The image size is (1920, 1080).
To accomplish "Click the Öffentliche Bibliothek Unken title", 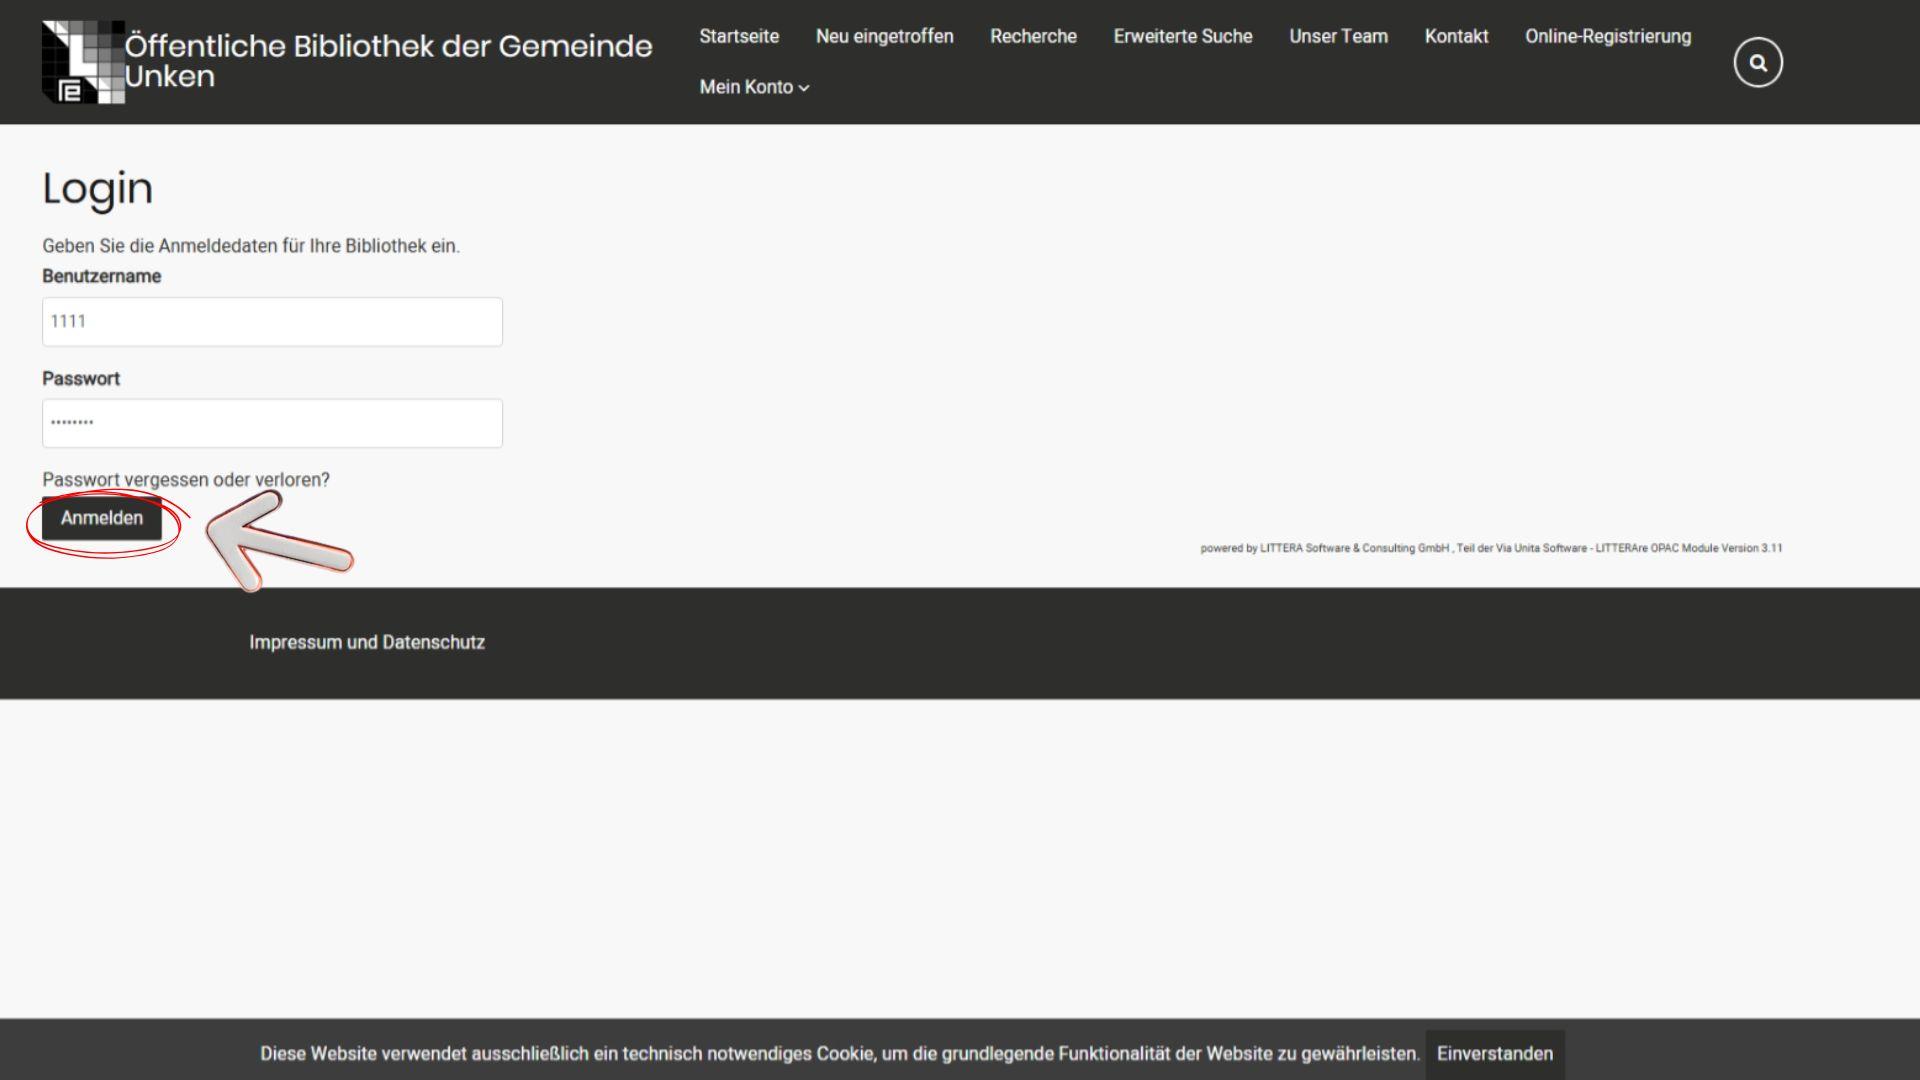I will (388, 60).
